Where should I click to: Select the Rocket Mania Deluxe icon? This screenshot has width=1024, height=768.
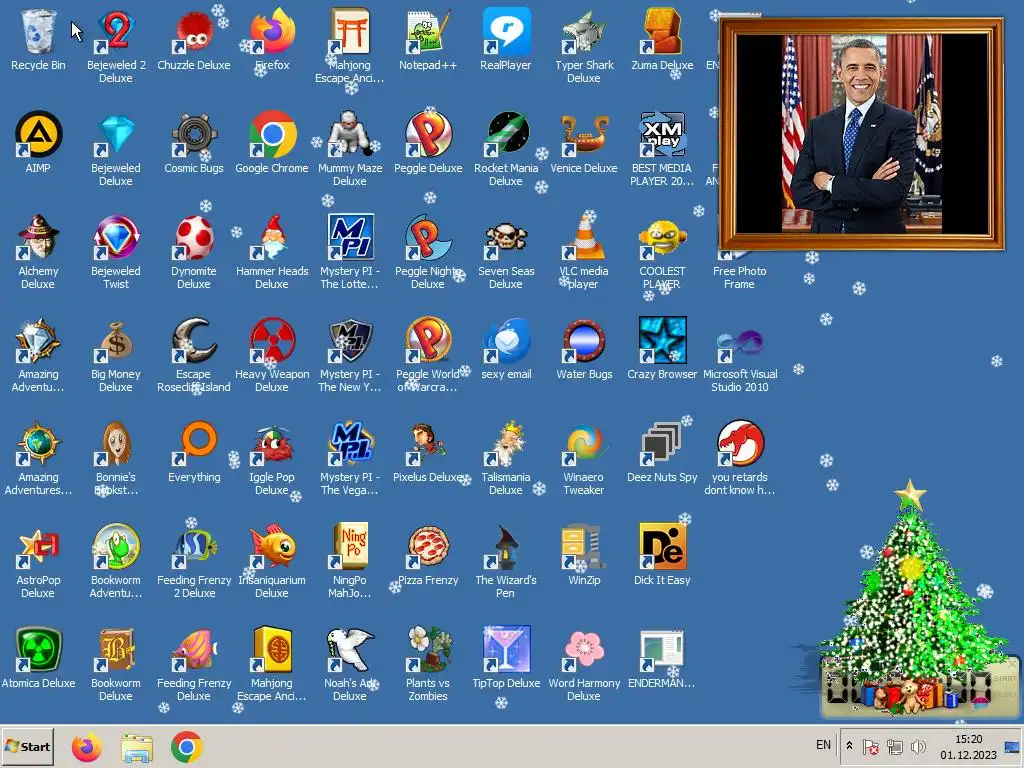(x=505, y=135)
